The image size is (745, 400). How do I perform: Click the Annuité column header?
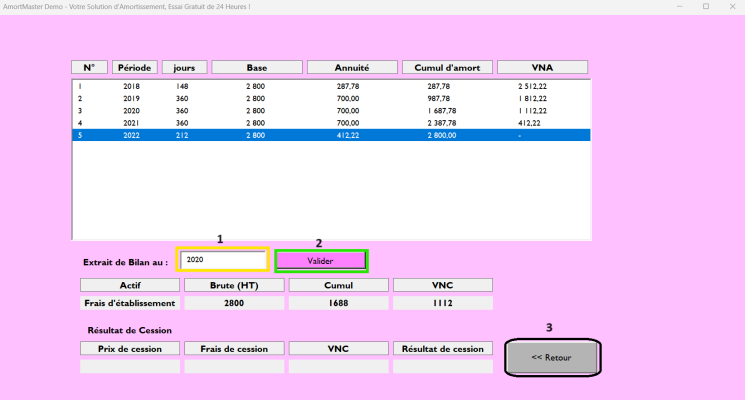pos(352,67)
